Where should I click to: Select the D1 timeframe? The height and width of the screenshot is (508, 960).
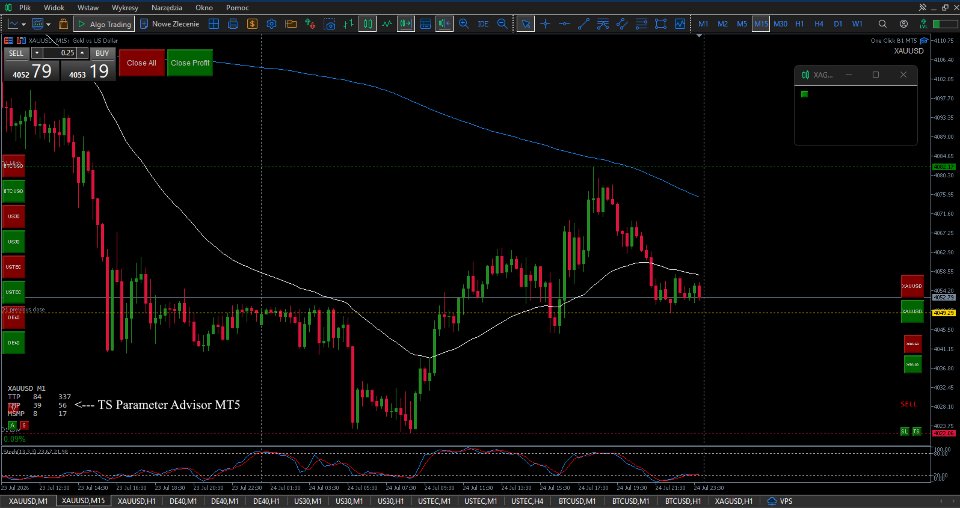pyautogui.click(x=838, y=24)
